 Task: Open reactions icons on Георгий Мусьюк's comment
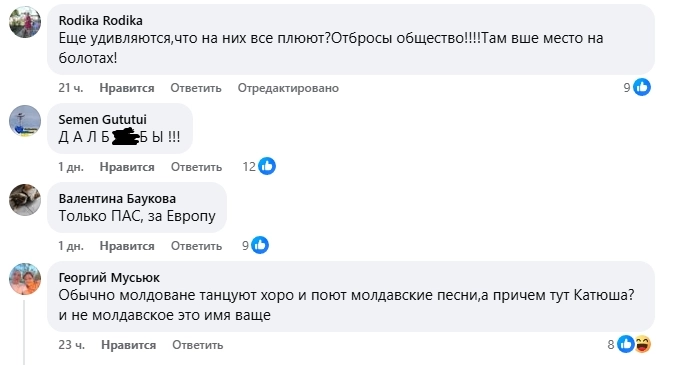(x=634, y=344)
